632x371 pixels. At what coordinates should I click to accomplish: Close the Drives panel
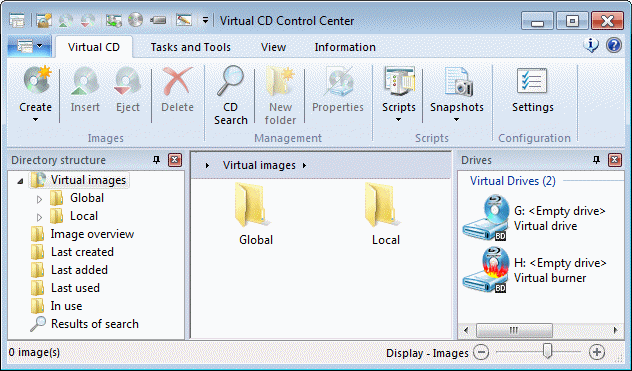tap(615, 160)
